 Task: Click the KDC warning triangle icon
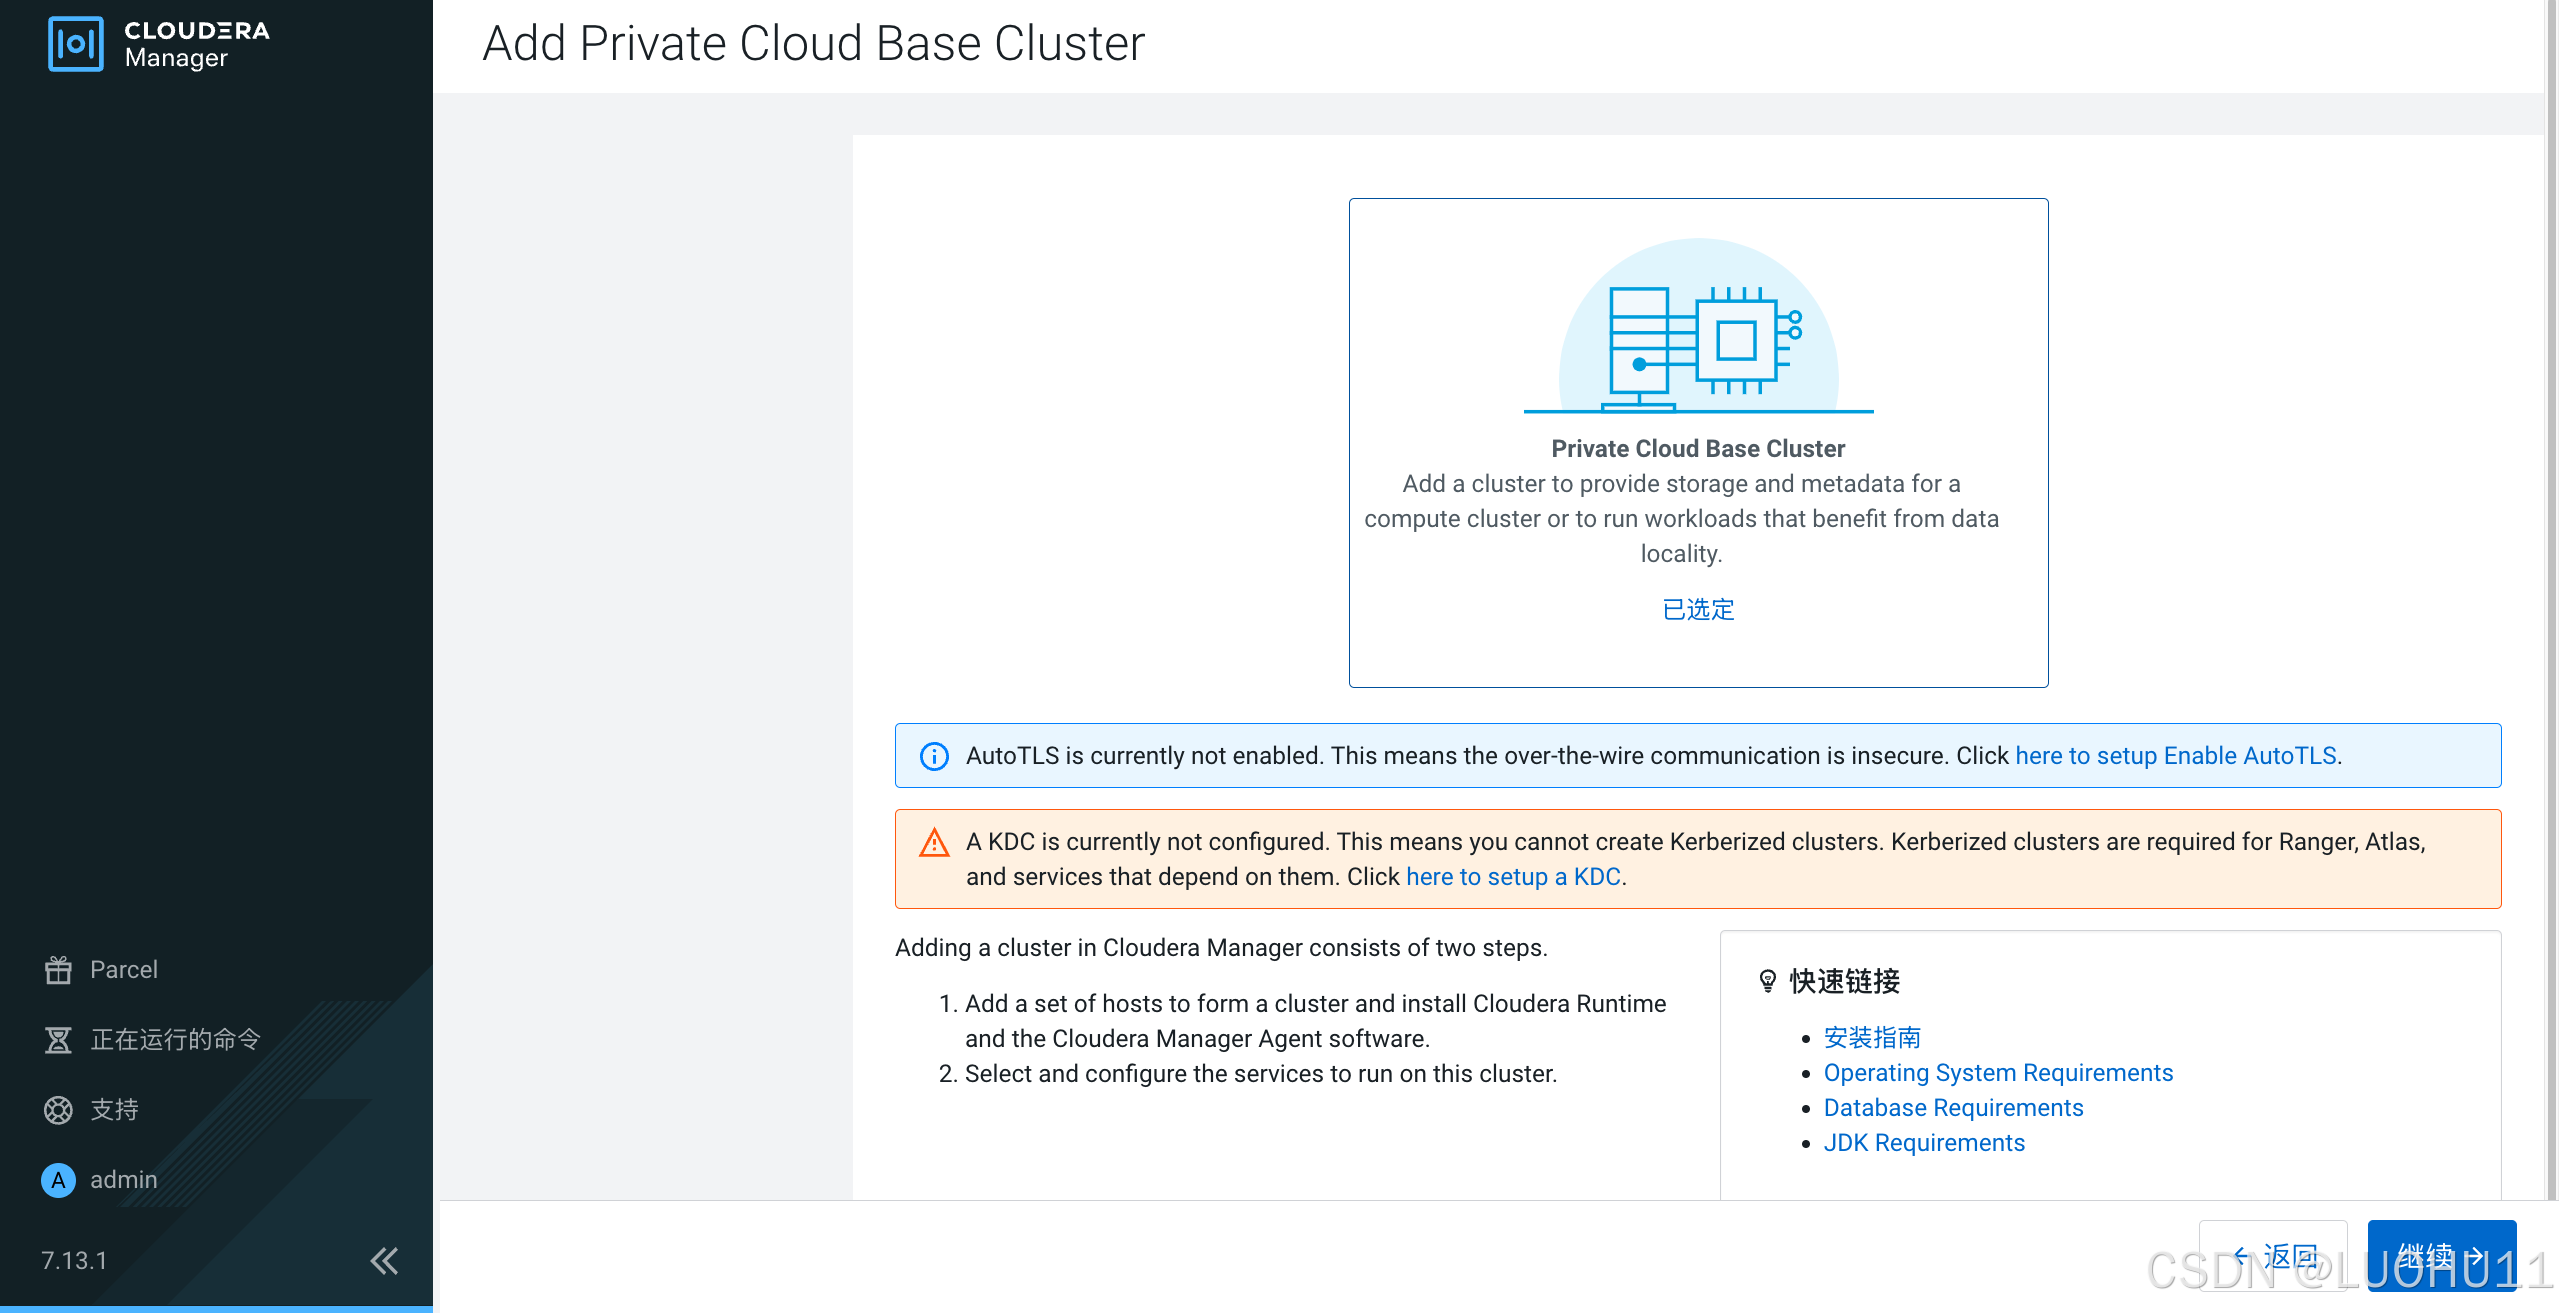click(933, 843)
